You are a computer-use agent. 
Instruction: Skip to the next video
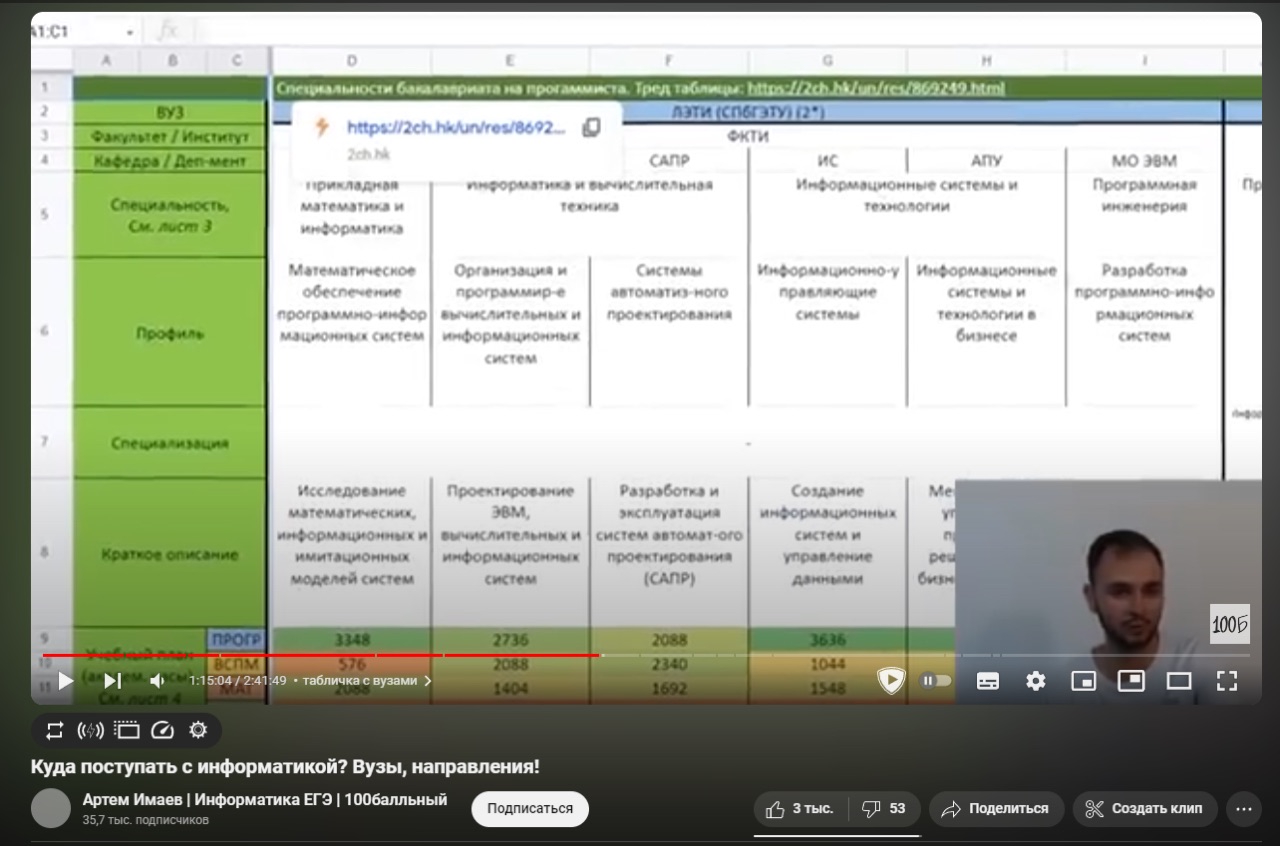tap(112, 681)
